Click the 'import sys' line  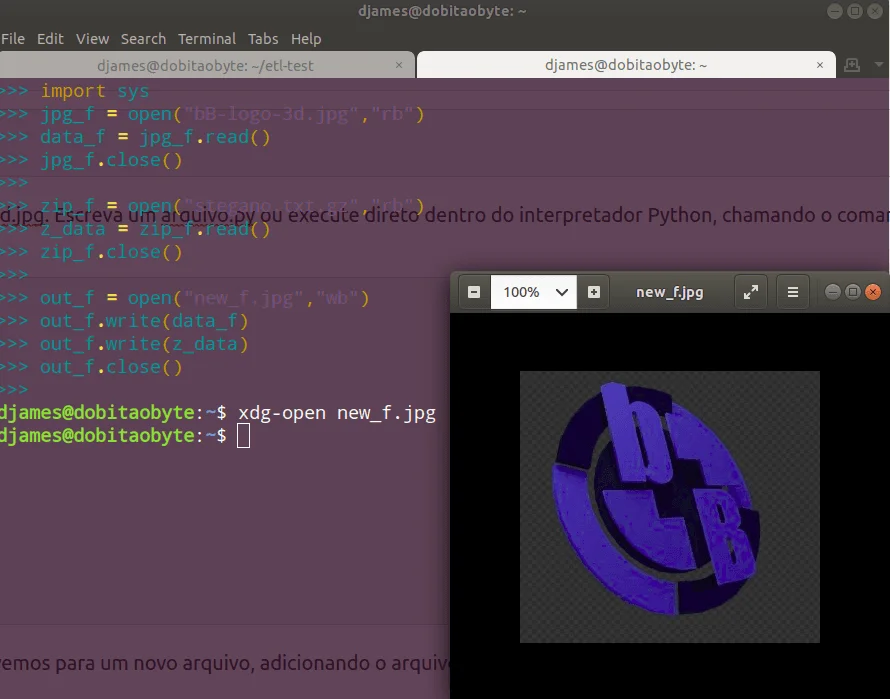coord(95,91)
